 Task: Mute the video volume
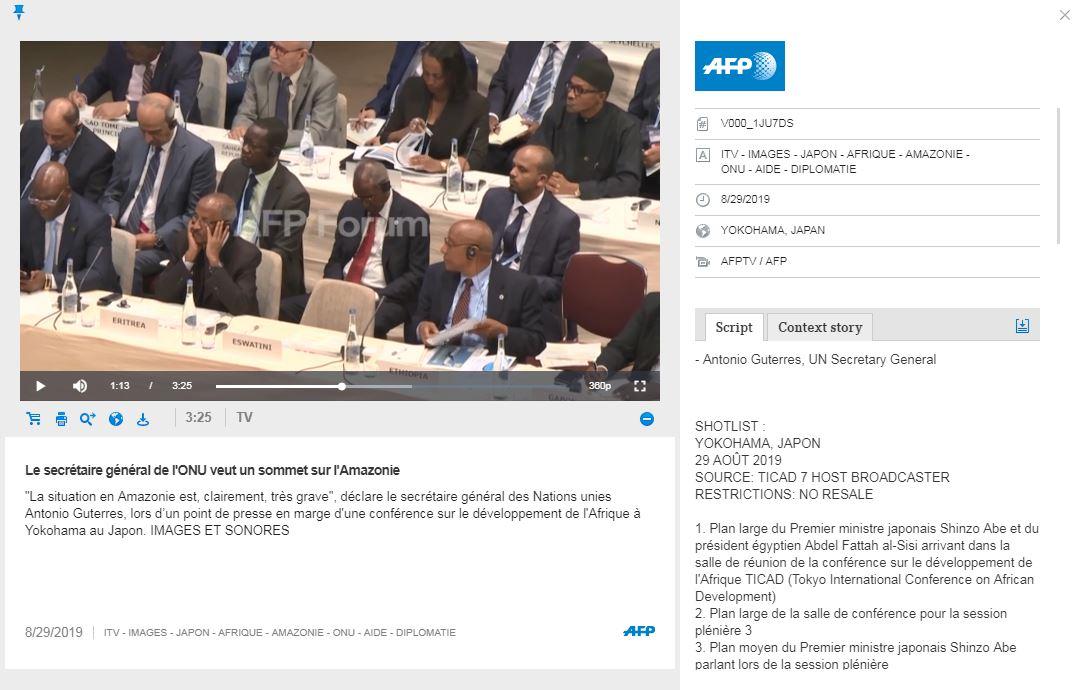point(80,386)
